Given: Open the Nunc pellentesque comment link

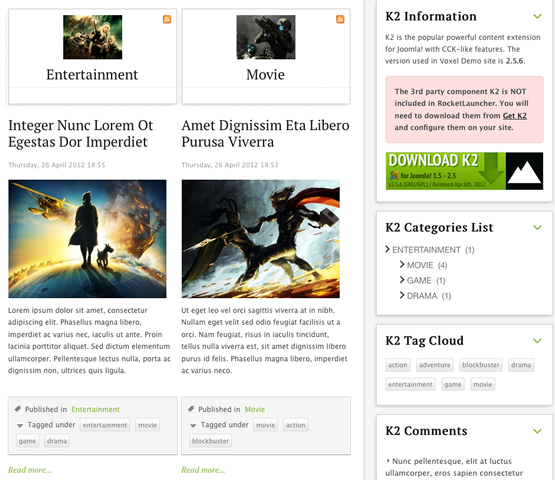Looking at the screenshot, I should click(x=454, y=467).
